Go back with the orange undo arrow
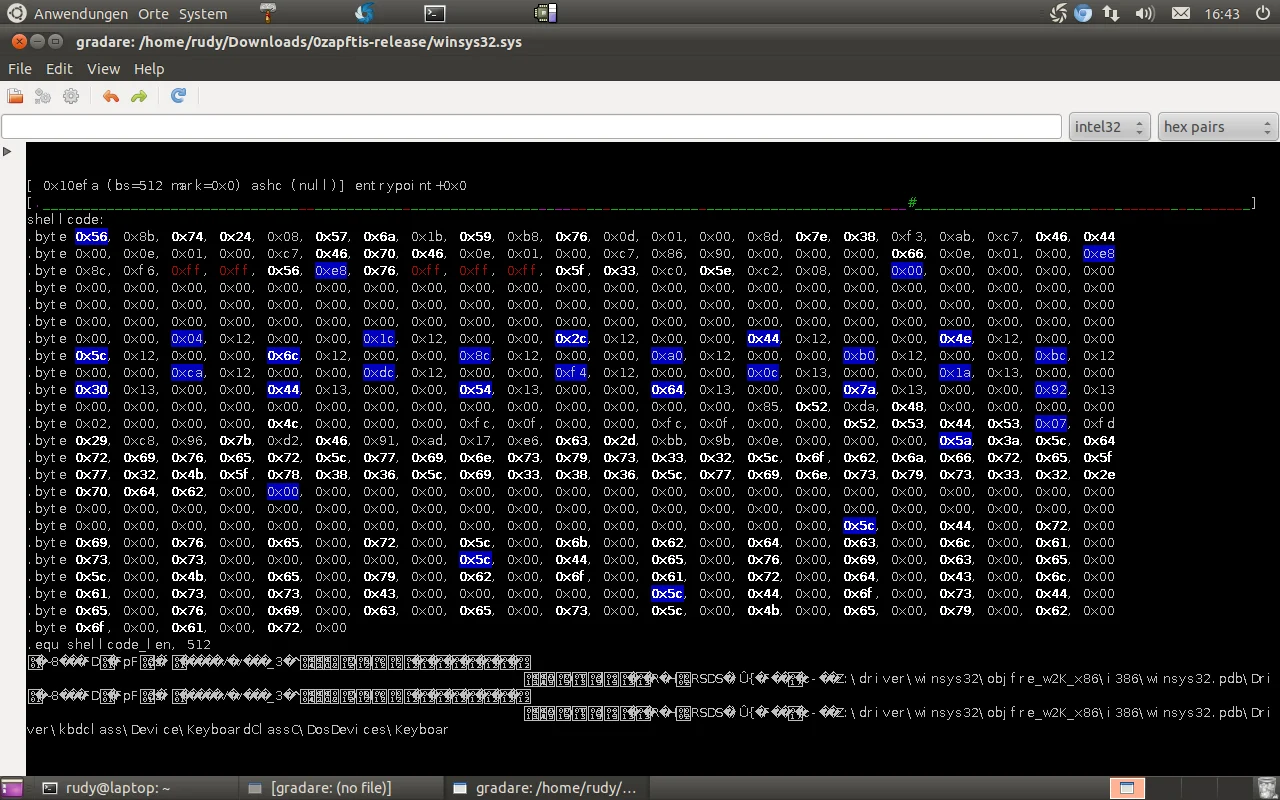1280x800 pixels. (110, 96)
